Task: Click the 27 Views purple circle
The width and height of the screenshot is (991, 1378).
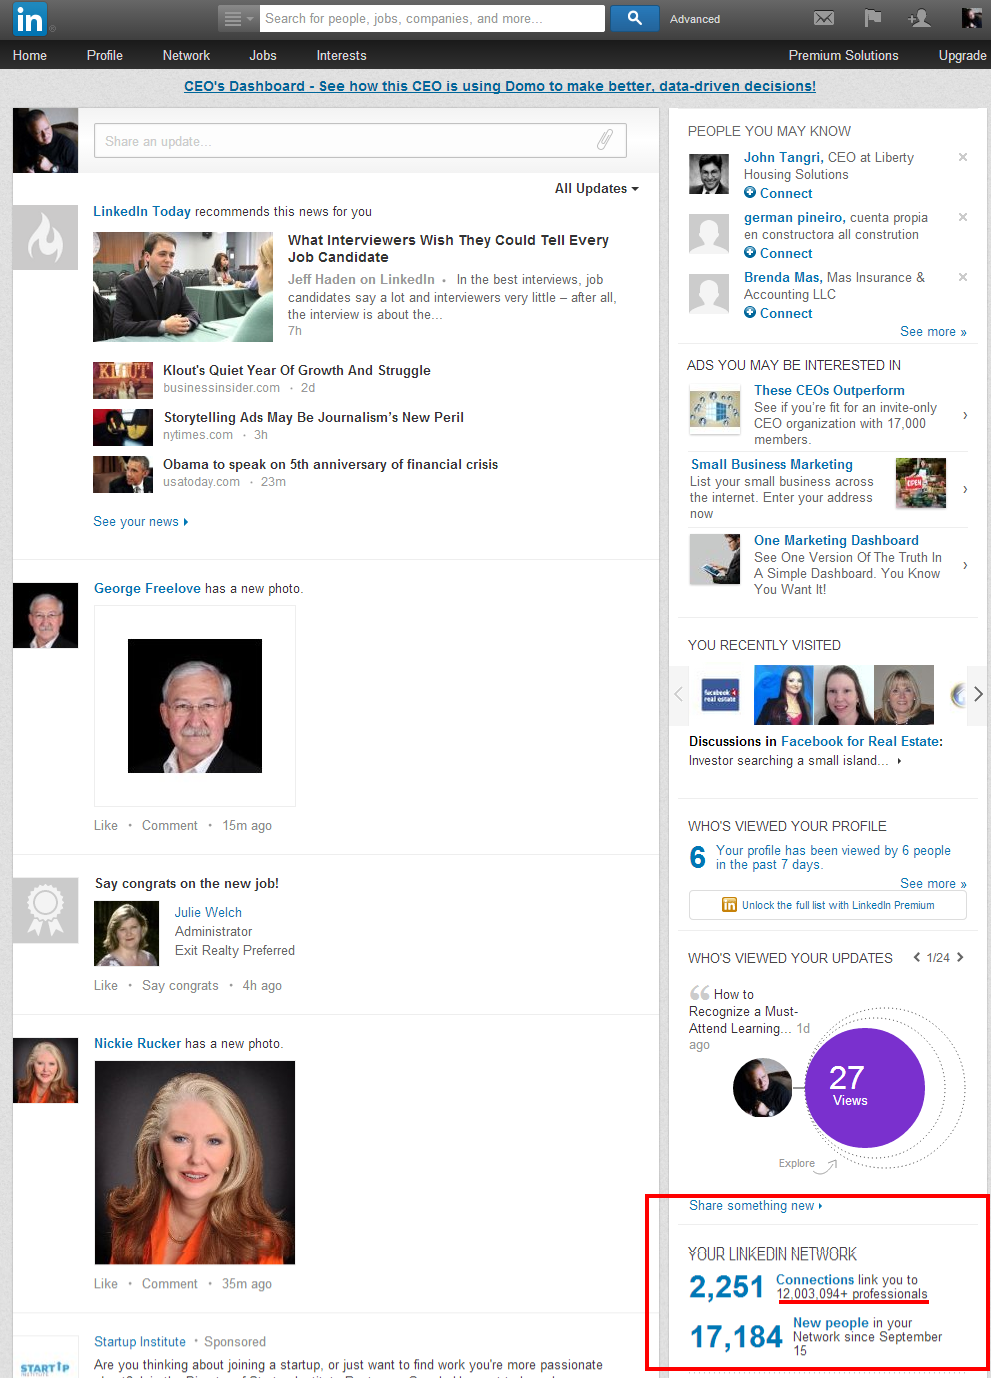Action: (865, 1088)
